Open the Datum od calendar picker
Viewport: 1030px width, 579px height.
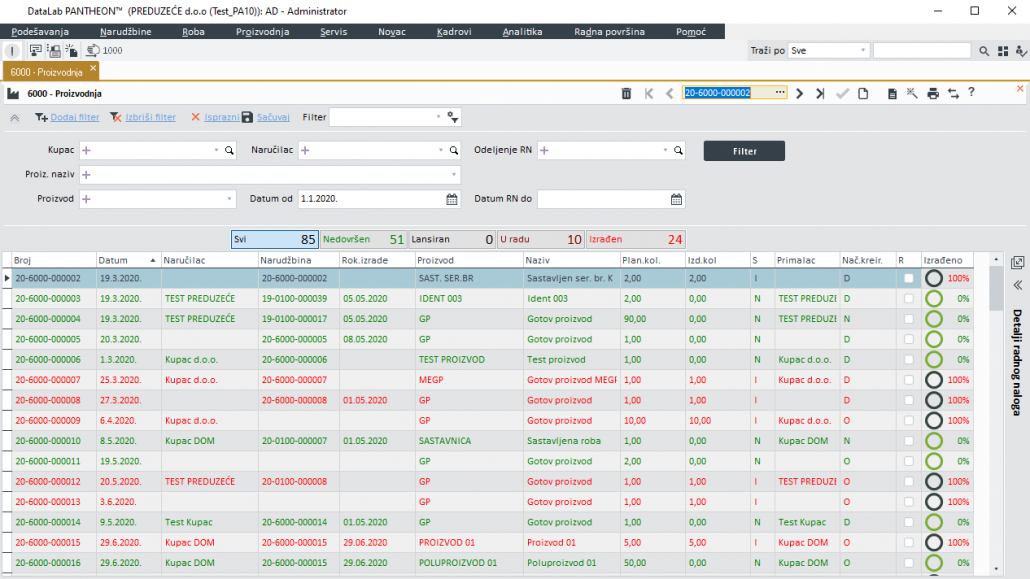click(x=452, y=199)
